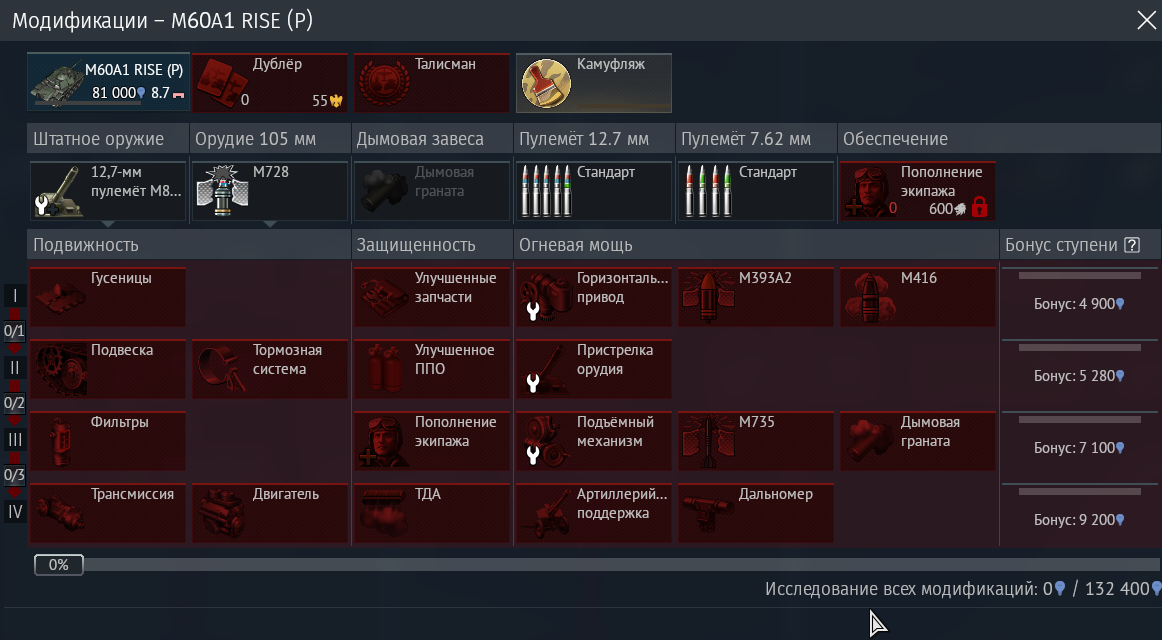Expand the 12,7-мм пулемёт M85 weapon dropdown

pos(107,224)
